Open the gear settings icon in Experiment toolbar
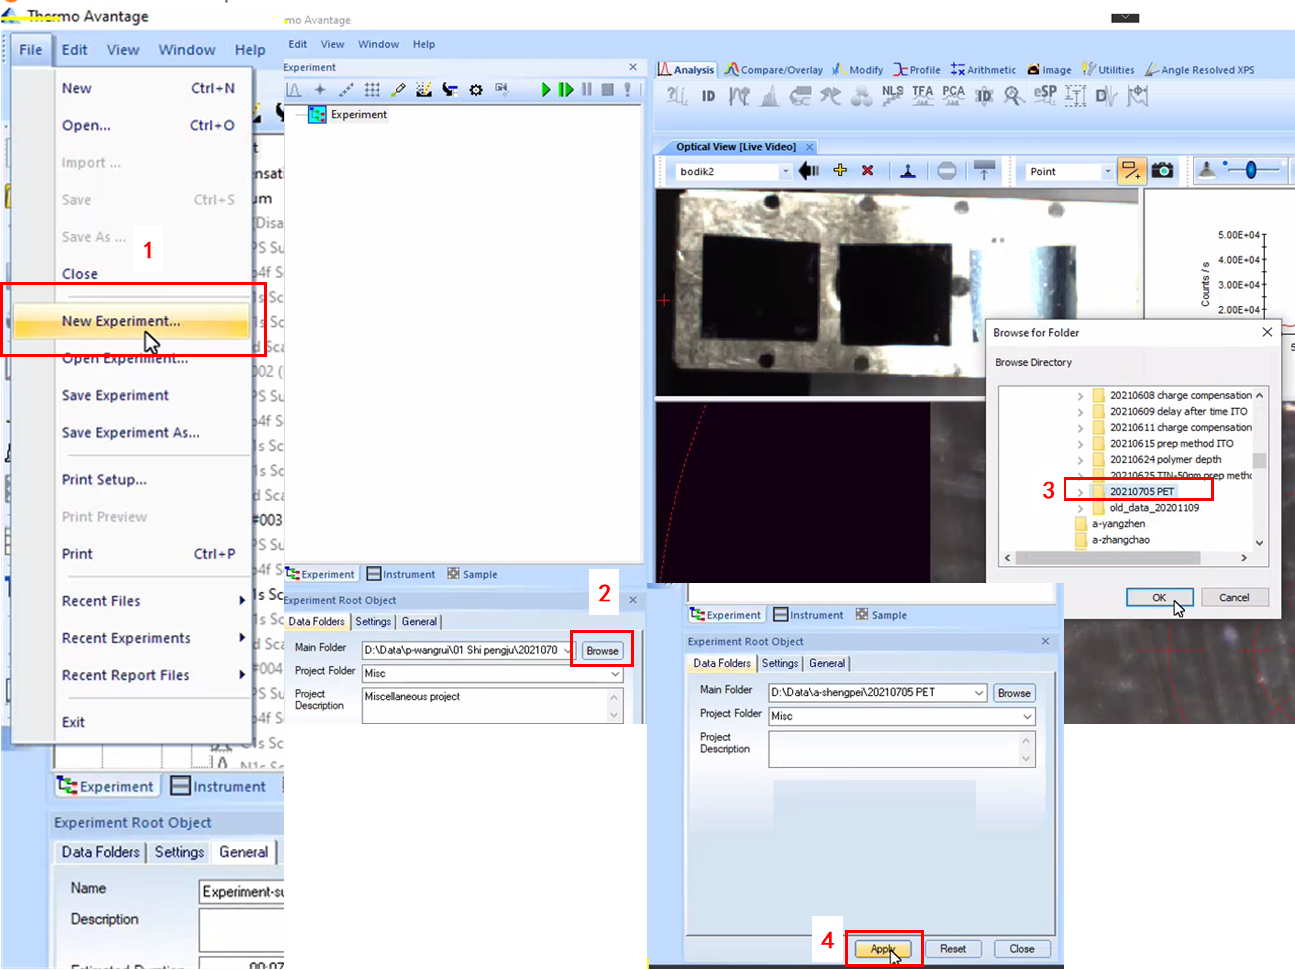Viewport: 1295px width, 970px height. (476, 90)
